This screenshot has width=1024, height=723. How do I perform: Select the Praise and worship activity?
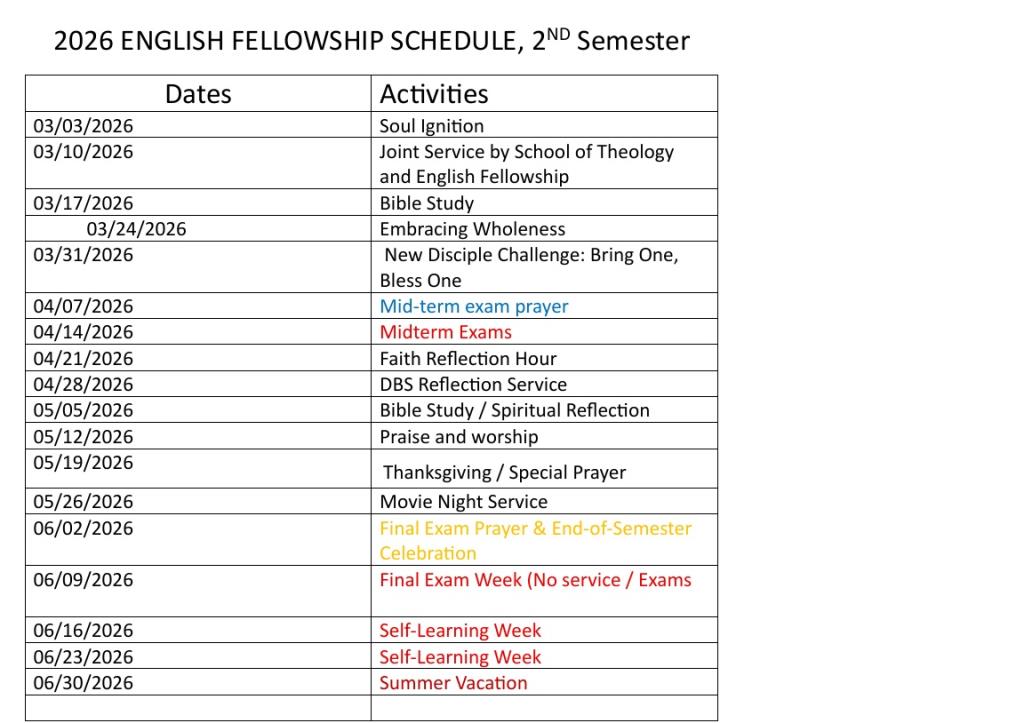(458, 436)
